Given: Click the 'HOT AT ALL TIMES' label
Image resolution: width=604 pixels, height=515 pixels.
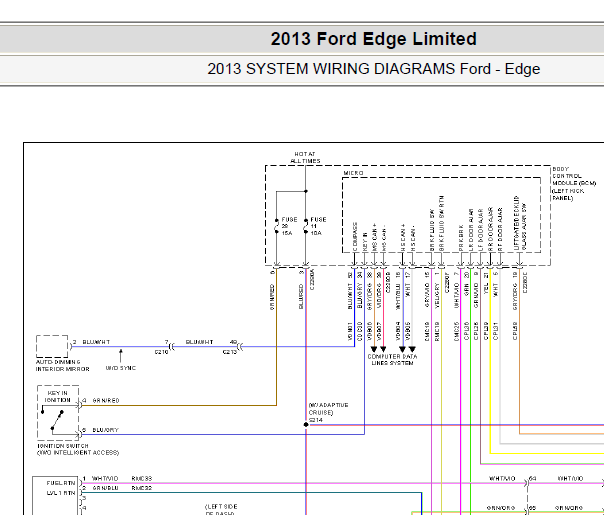Looking at the screenshot, I should tap(305, 158).
